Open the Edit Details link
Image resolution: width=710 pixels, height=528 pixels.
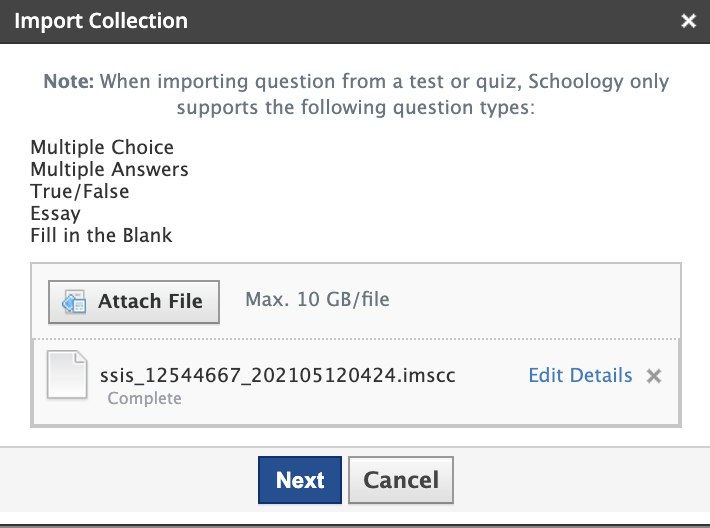tap(580, 376)
